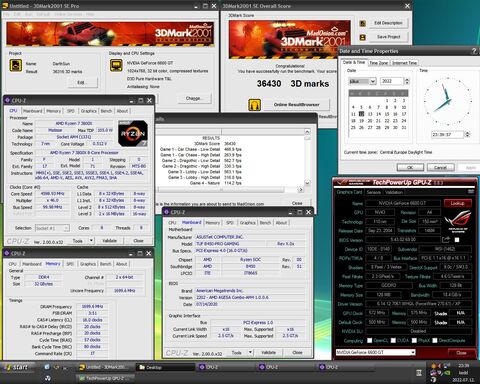The width and height of the screenshot is (480, 384).
Task: Click the yellow icon beside Online ResultBrowser
Action: tap(254, 105)
